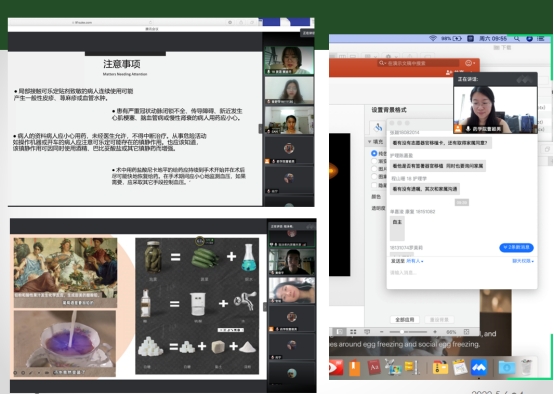The width and height of the screenshot is (554, 395).
Task: Open the Dictionary app in the Dock
Action: pos(373,368)
